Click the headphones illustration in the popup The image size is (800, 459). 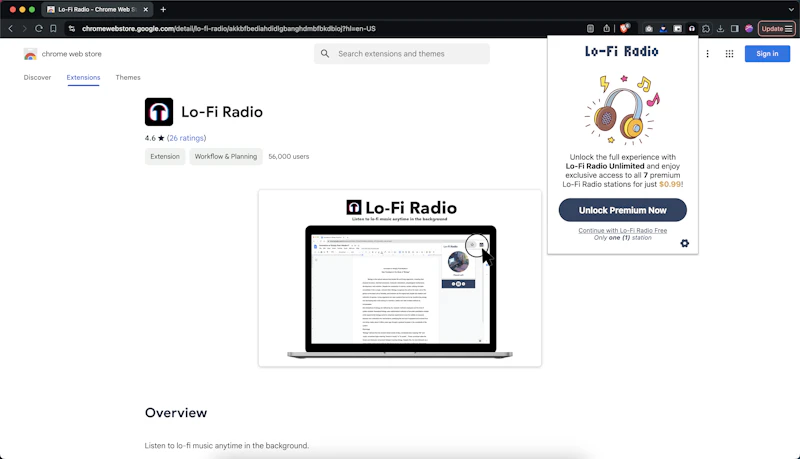(622, 109)
